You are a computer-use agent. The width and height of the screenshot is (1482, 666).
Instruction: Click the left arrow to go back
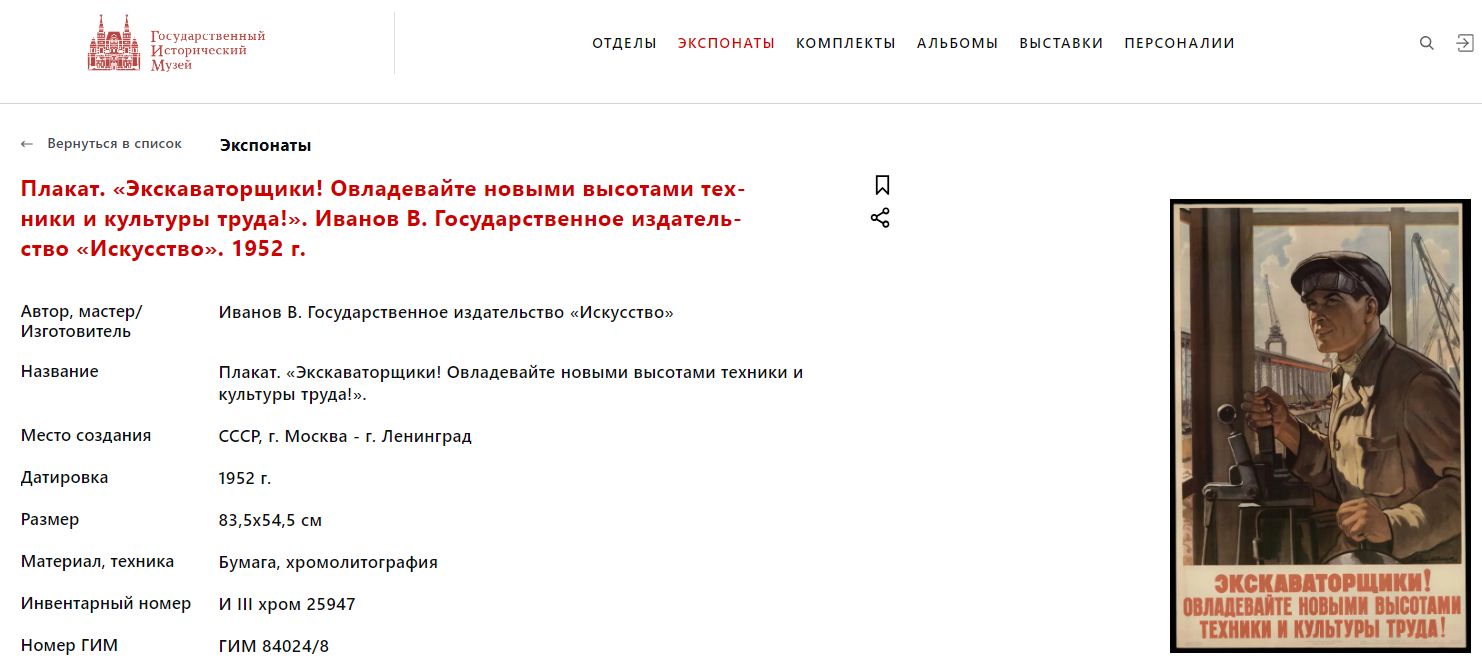point(26,143)
